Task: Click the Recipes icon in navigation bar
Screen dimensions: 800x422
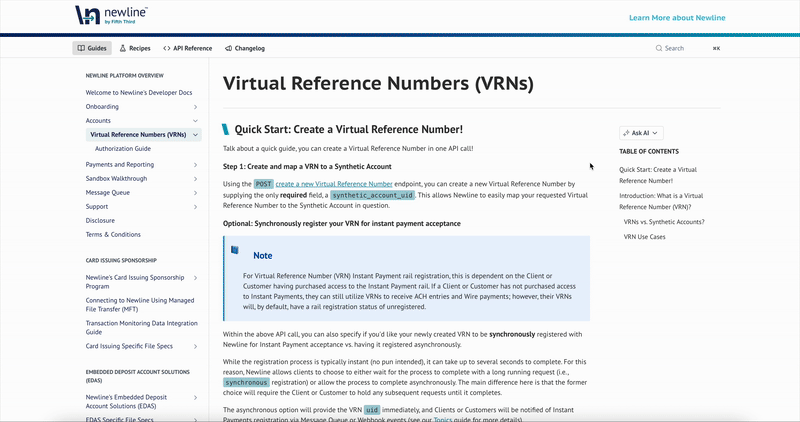Action: (122, 48)
